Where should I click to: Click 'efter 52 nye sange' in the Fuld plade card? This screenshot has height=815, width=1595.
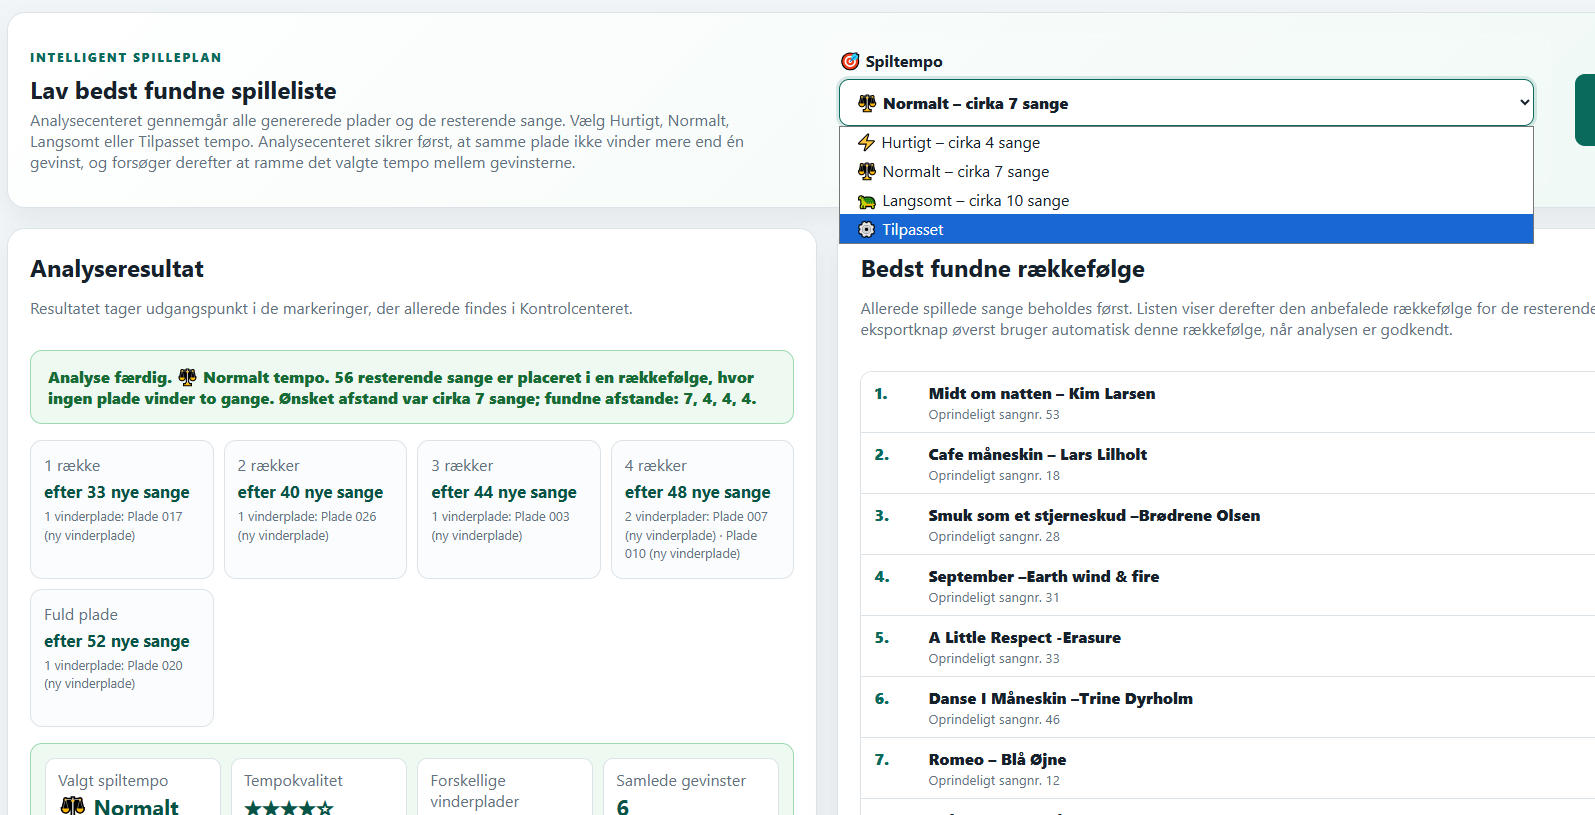click(x=117, y=641)
